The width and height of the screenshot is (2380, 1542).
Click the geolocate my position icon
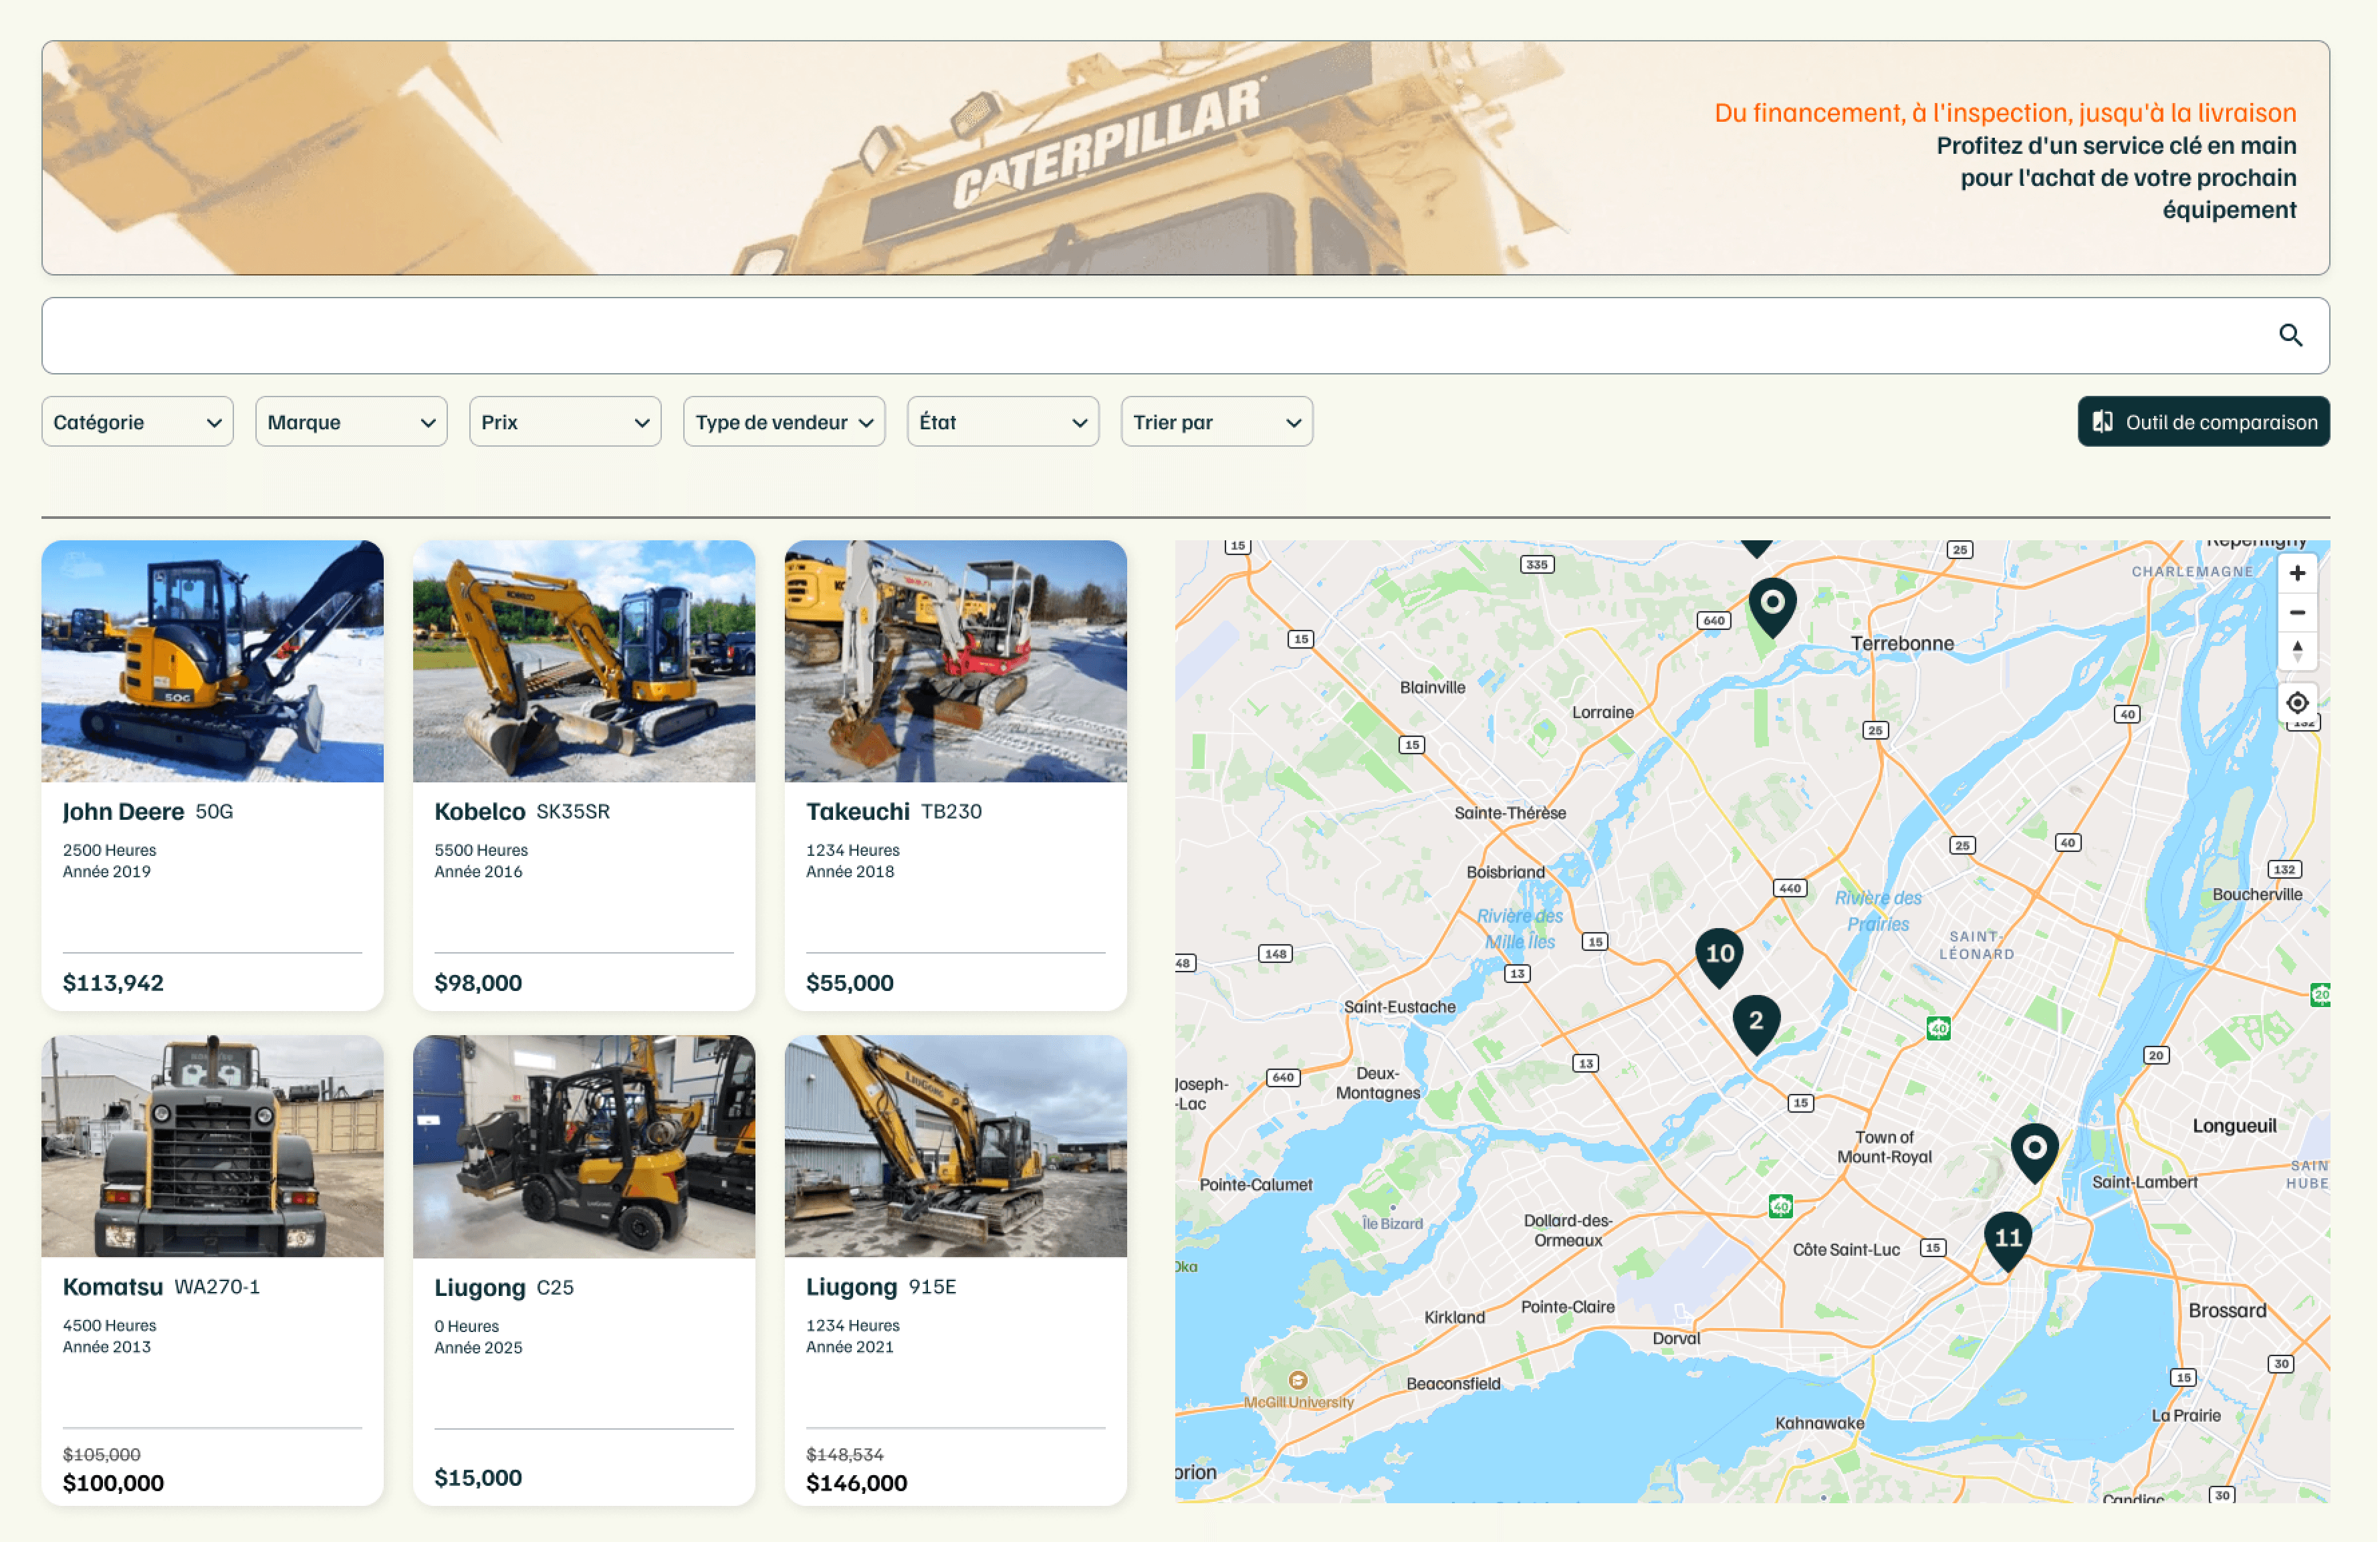coord(2297,703)
